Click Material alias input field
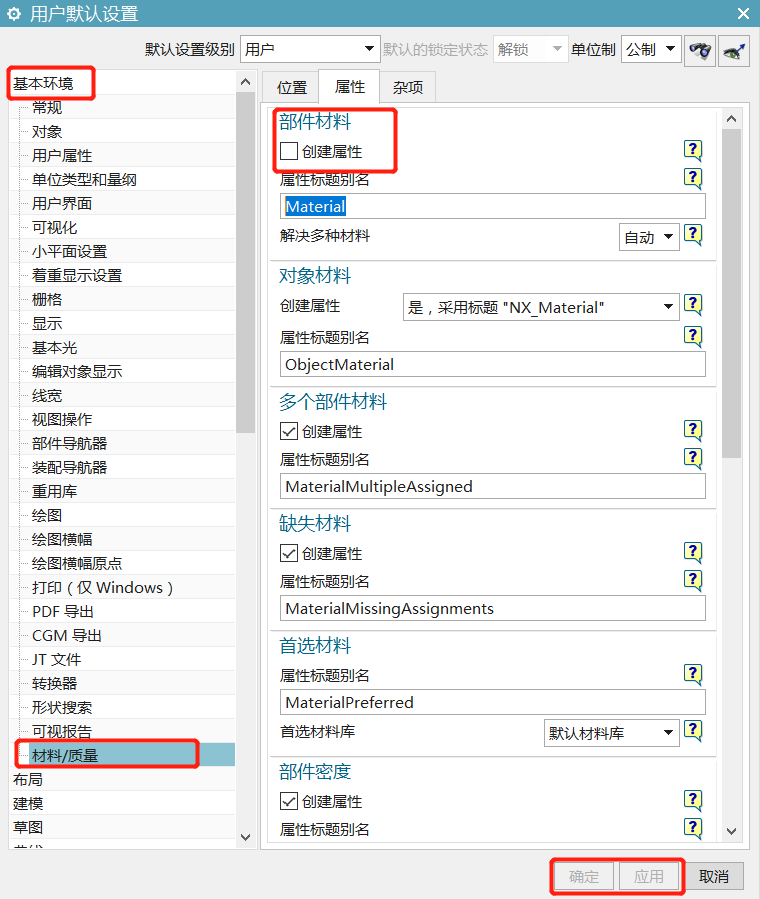This screenshot has height=899, width=760. pos(492,206)
